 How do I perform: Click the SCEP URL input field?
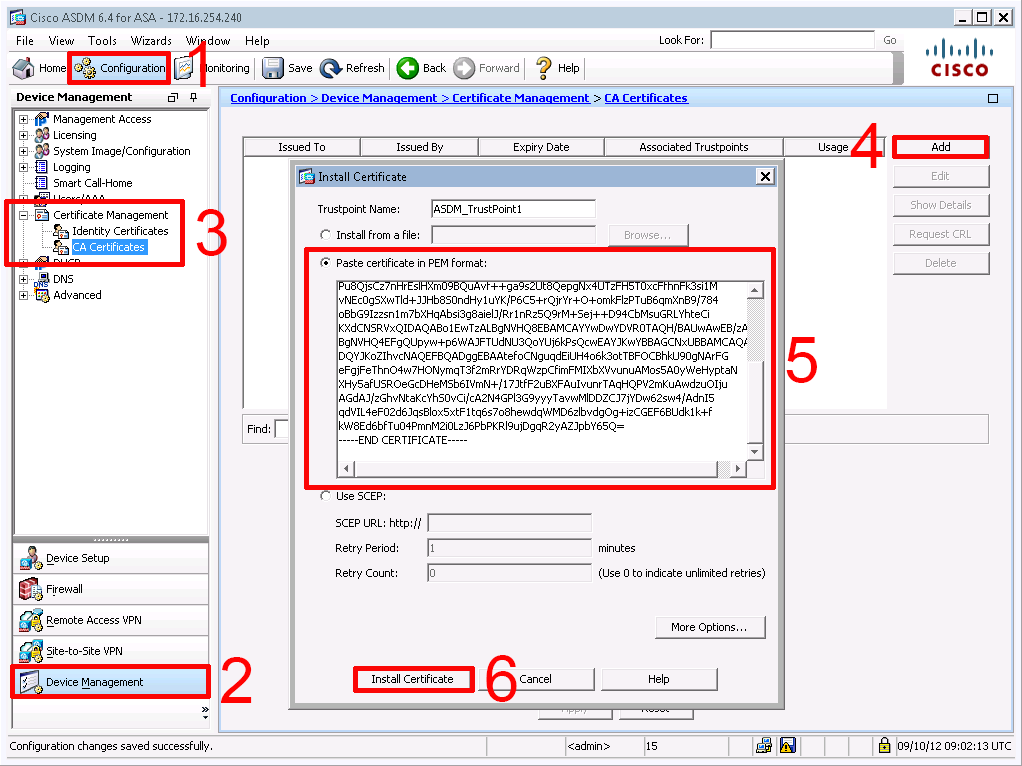click(509, 523)
